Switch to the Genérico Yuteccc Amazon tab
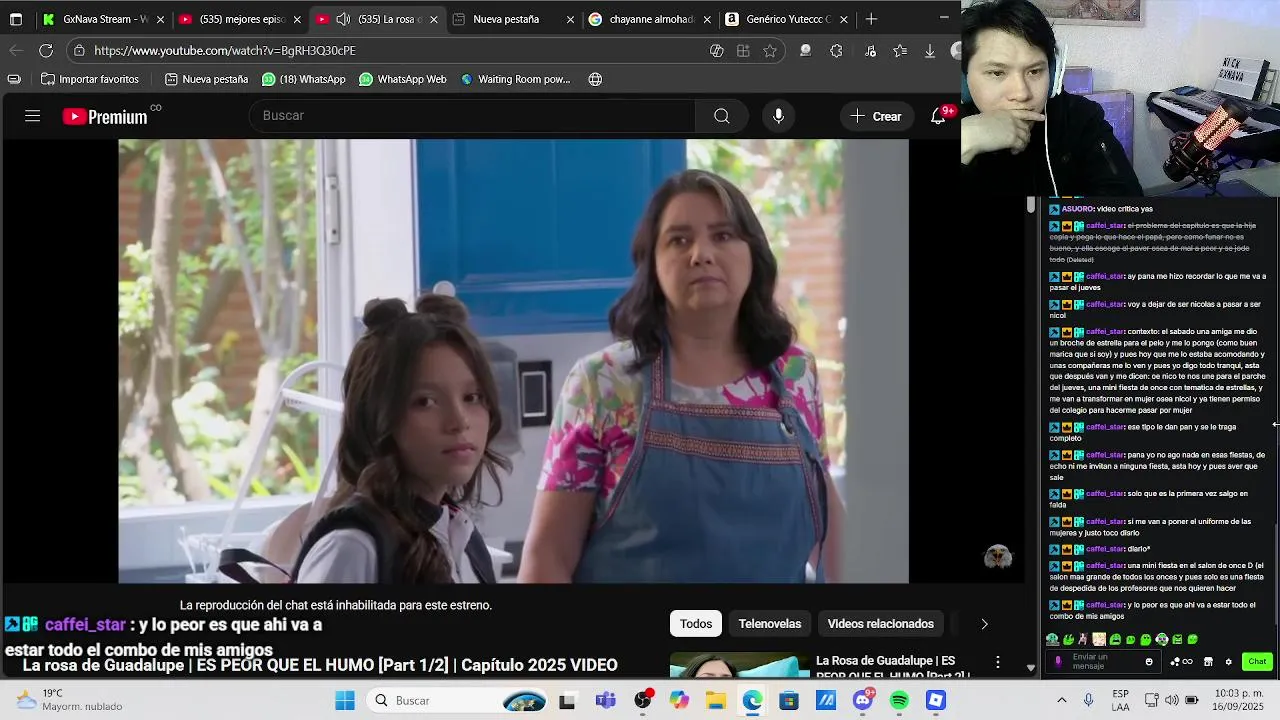Image resolution: width=1280 pixels, height=720 pixels. tap(788, 19)
